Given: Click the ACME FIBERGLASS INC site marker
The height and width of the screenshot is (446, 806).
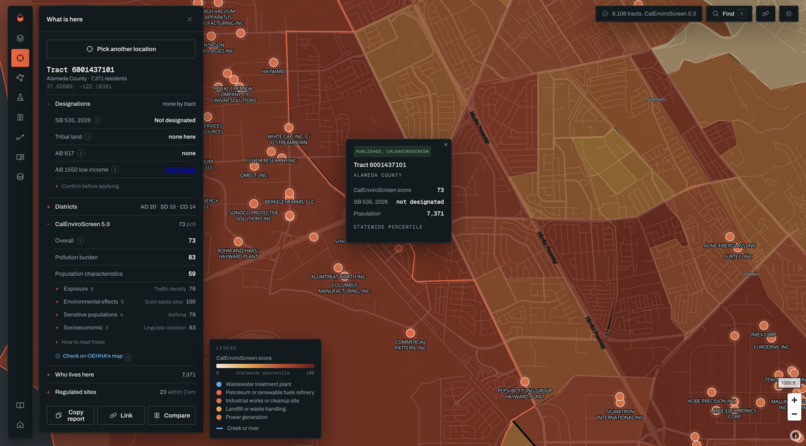Looking at the screenshot, I should [x=729, y=237].
